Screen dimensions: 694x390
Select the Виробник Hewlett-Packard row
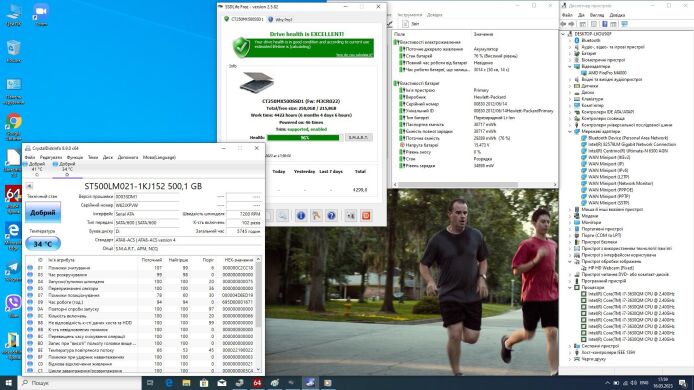476,97
